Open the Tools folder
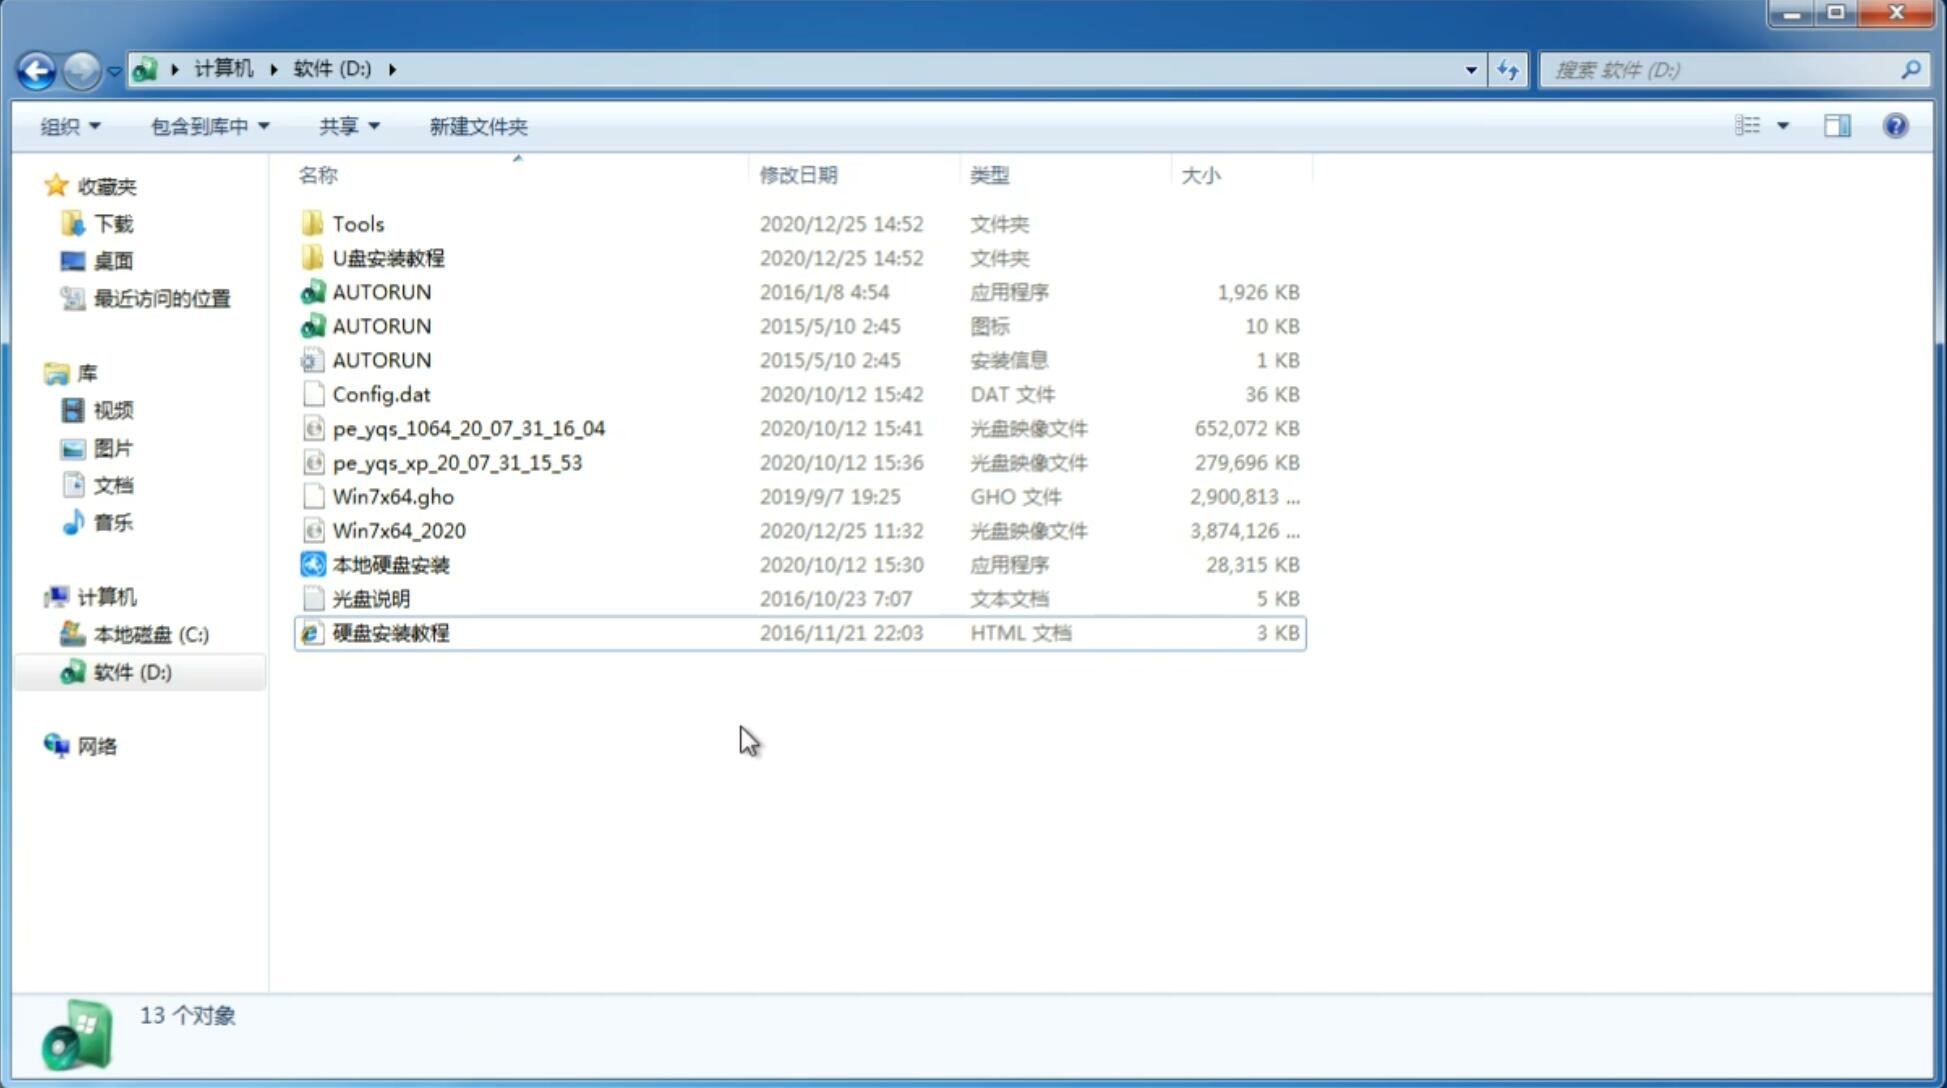The height and width of the screenshot is (1088, 1947). pyautogui.click(x=357, y=223)
